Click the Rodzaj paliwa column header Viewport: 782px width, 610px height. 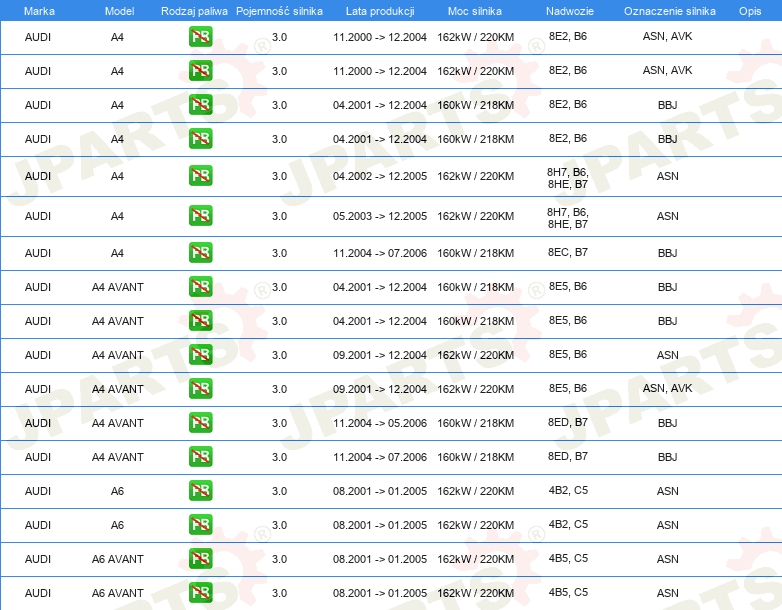[194, 11]
